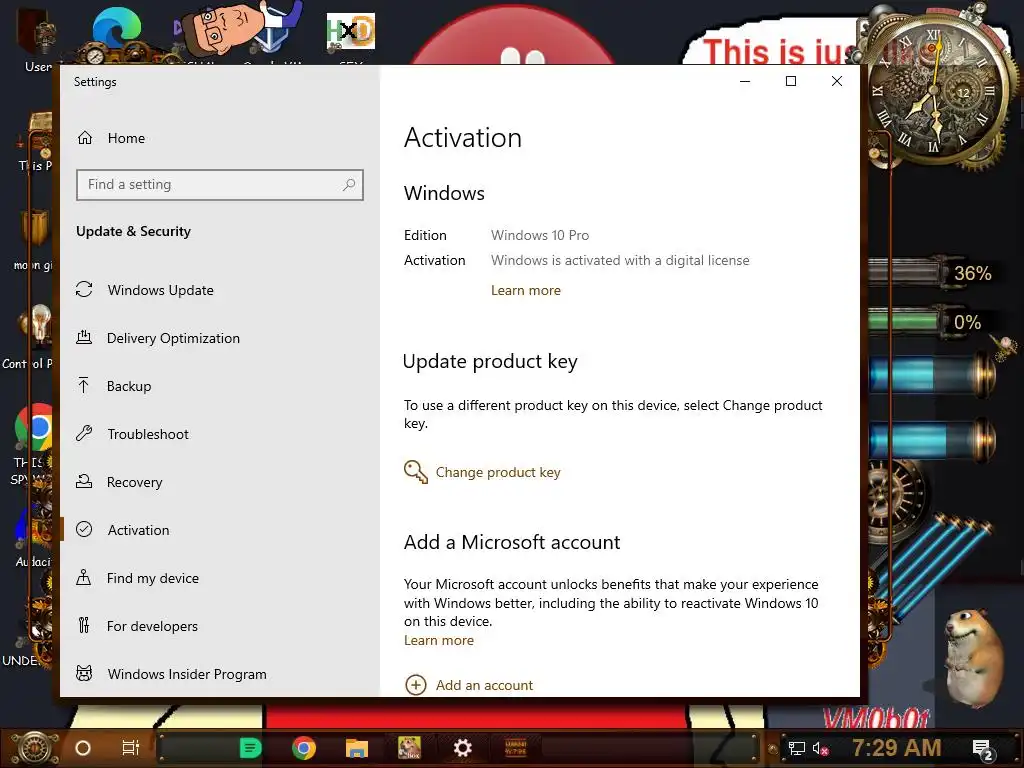The height and width of the screenshot is (768, 1024).
Task: Click the Delivery Optimization icon
Action: point(84,338)
